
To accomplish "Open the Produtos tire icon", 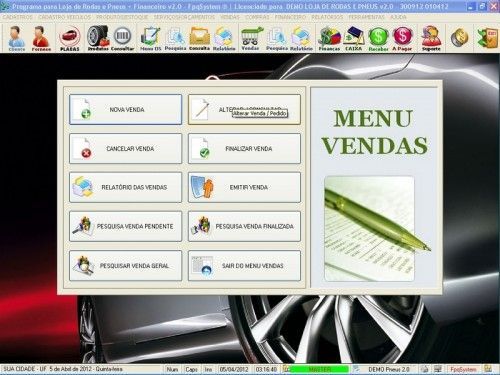I will pyautogui.click(x=98, y=38).
